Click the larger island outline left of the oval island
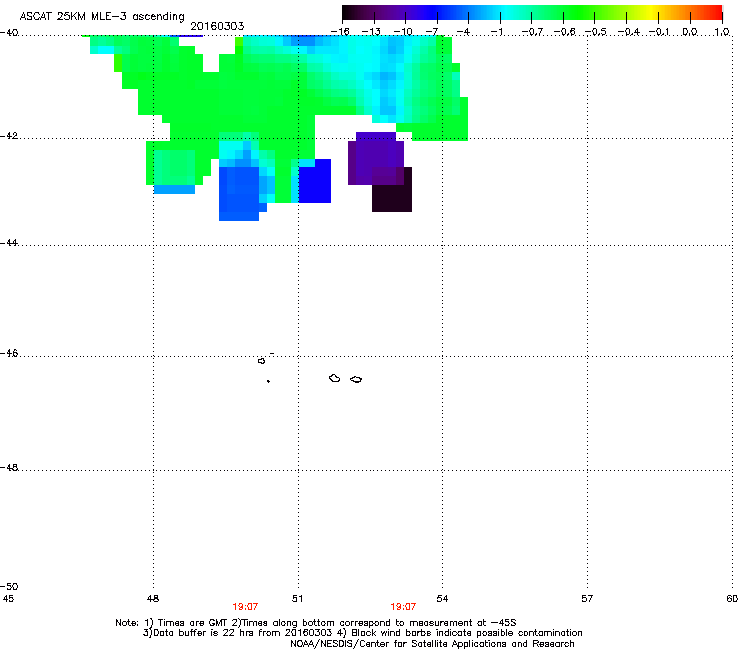740x650 pixels. click(x=335, y=378)
